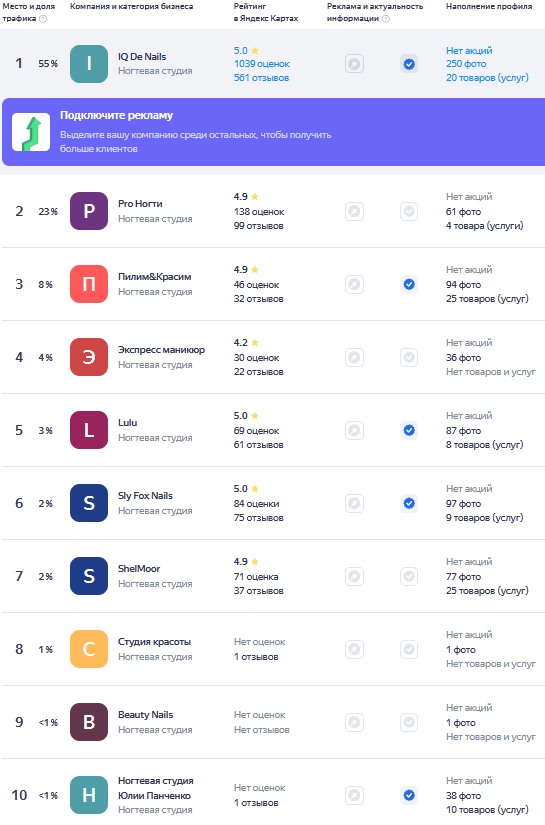Click the Lulu company avatar icon
Screen dimensions: 545x825
(89, 430)
